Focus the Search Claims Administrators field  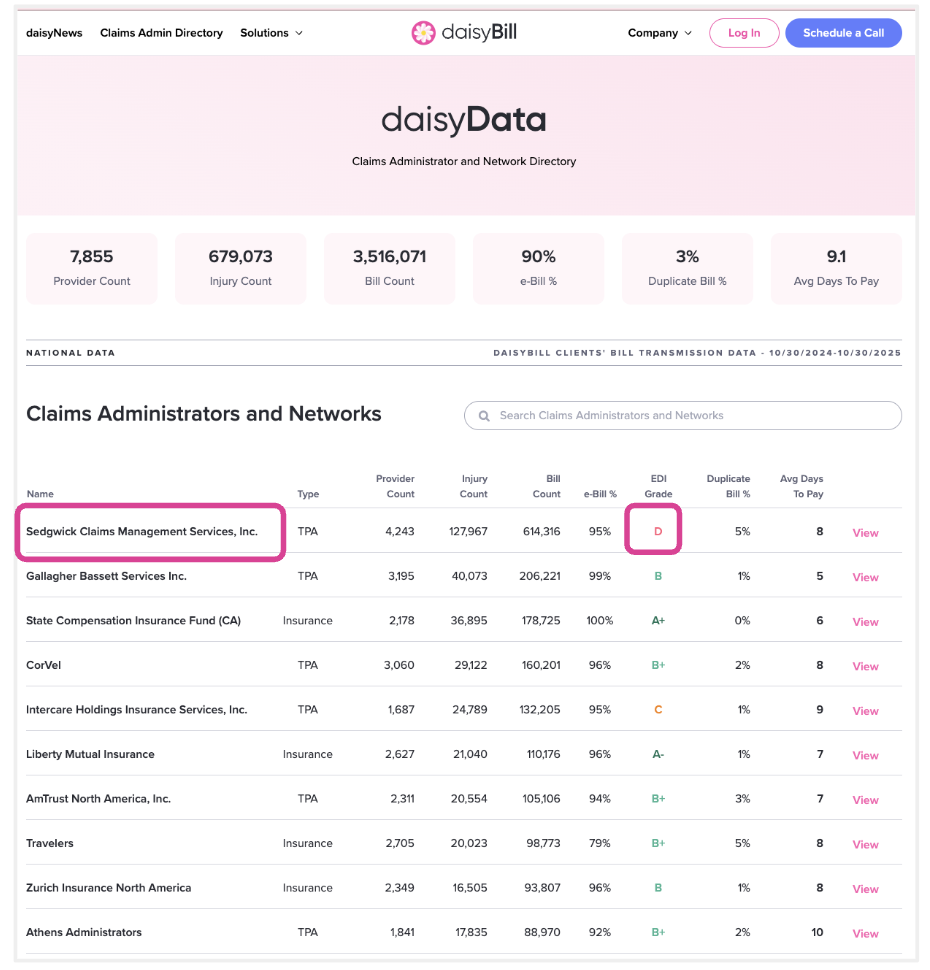(x=690, y=416)
